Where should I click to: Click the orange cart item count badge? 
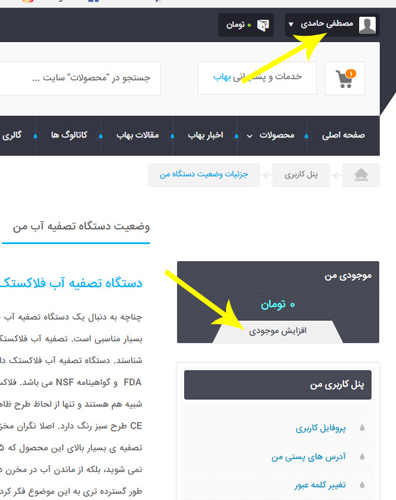coord(351,73)
